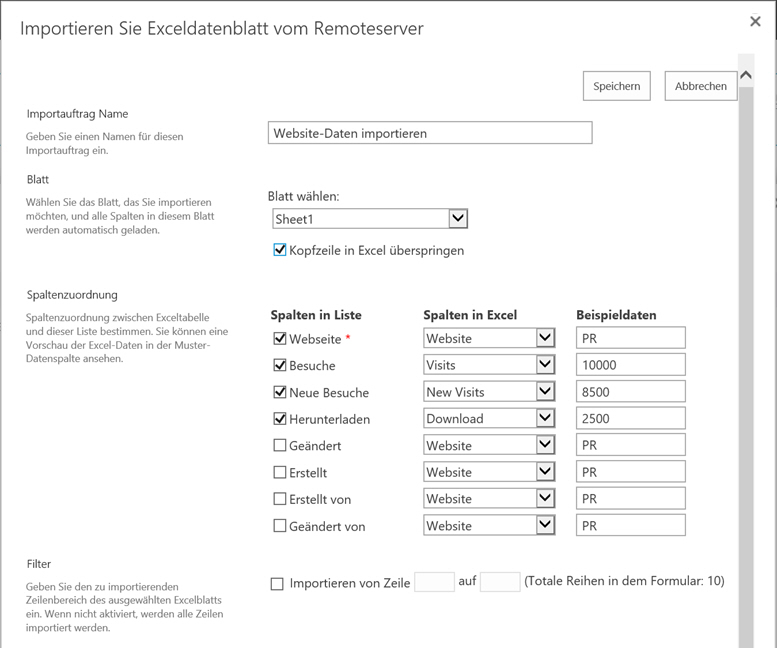This screenshot has height=648, width=777.
Task: Uncheck the Besuche column checkbox
Action: click(x=279, y=365)
